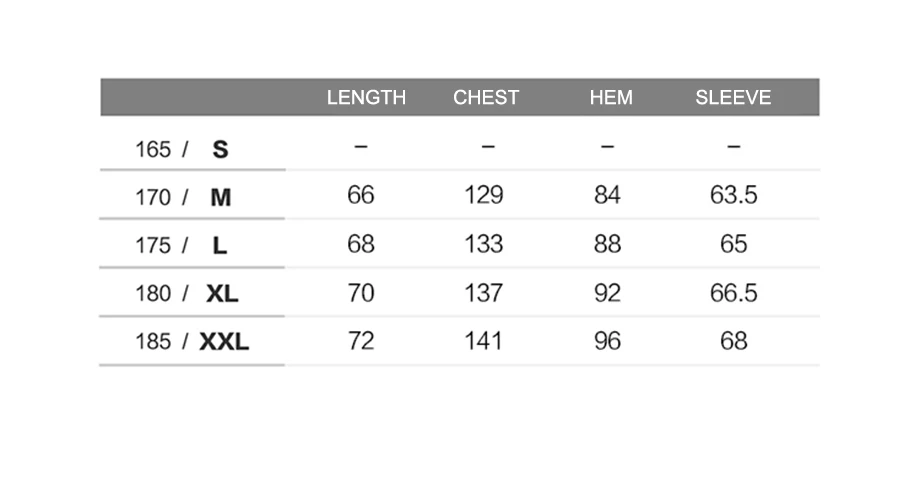Select the XXL chest value 141

point(483,341)
